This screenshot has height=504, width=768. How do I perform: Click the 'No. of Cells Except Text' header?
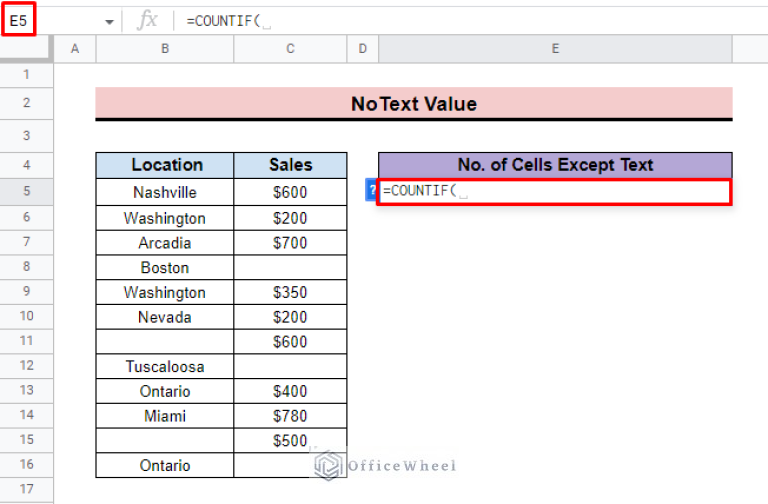[555, 165]
